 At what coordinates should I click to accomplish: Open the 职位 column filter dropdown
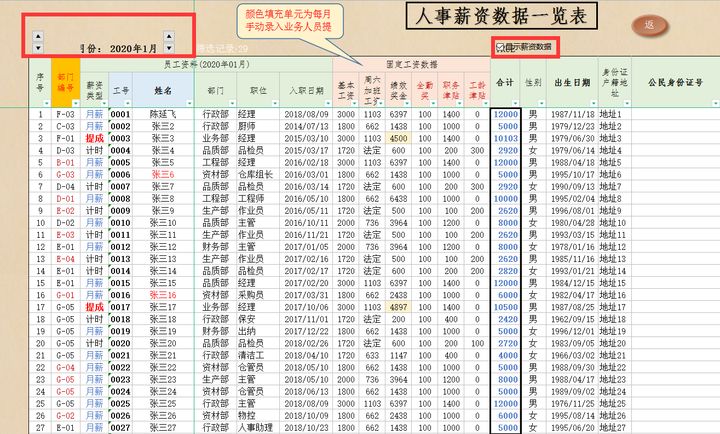[x=275, y=103]
